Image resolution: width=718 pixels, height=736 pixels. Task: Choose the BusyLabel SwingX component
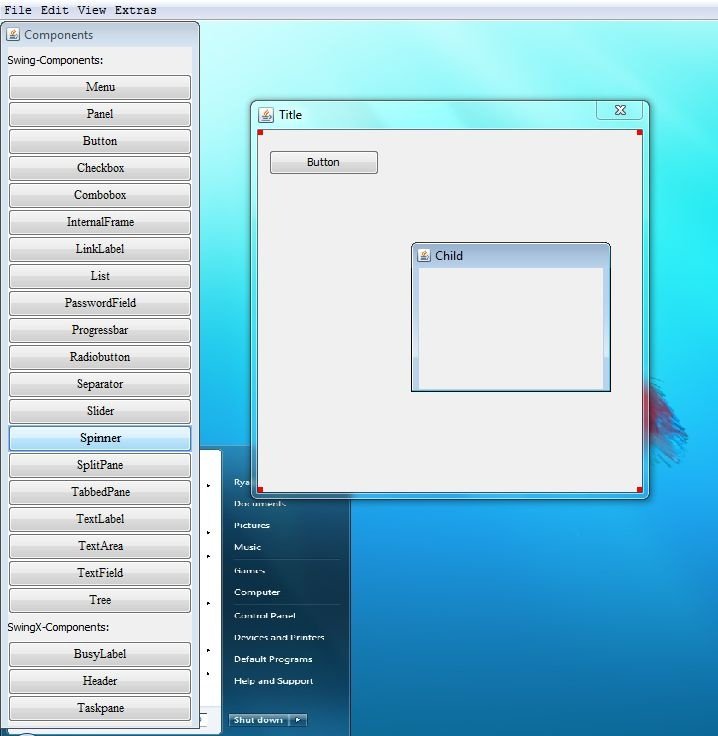tap(100, 654)
